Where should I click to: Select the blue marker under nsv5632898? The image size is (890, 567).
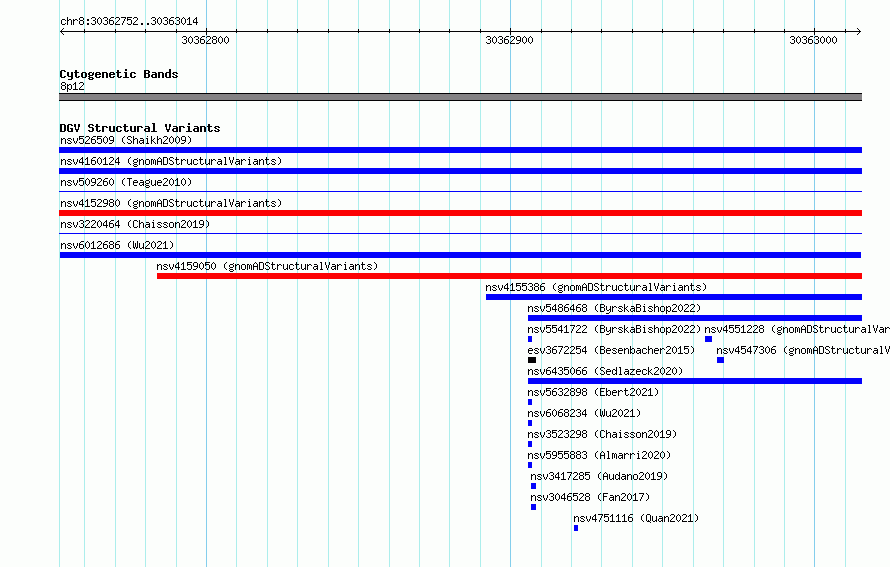(x=530, y=402)
